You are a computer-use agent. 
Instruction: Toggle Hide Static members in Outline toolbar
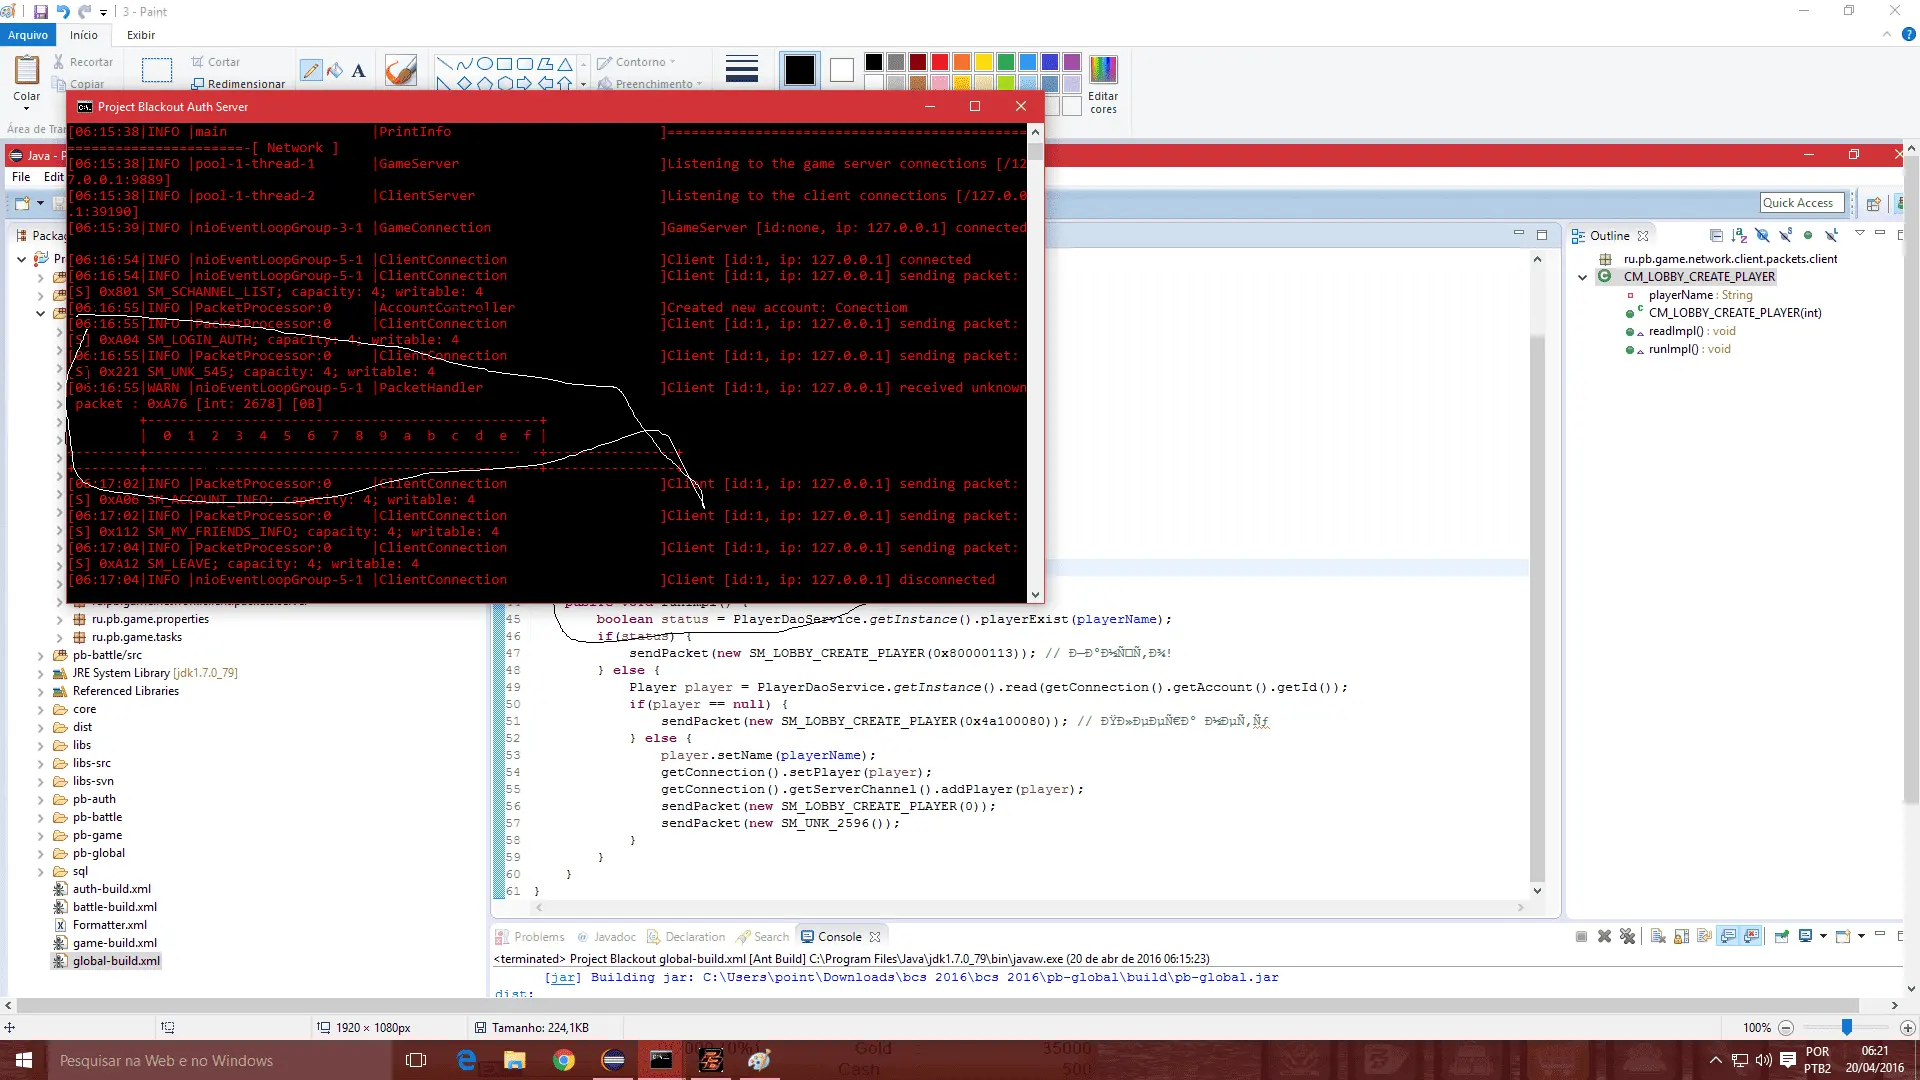(1785, 235)
